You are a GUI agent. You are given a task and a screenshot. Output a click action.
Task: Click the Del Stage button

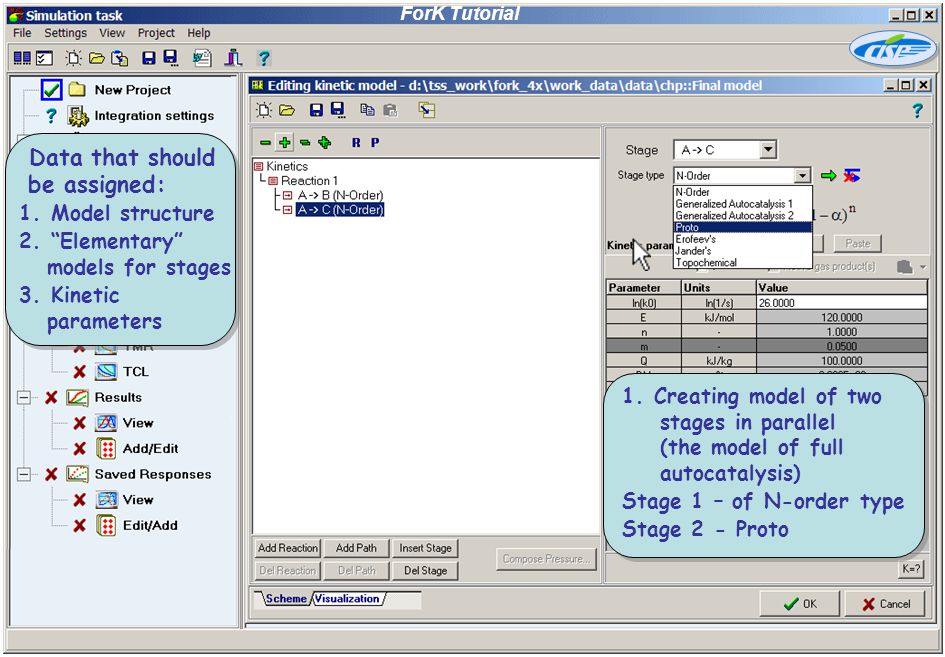click(425, 570)
